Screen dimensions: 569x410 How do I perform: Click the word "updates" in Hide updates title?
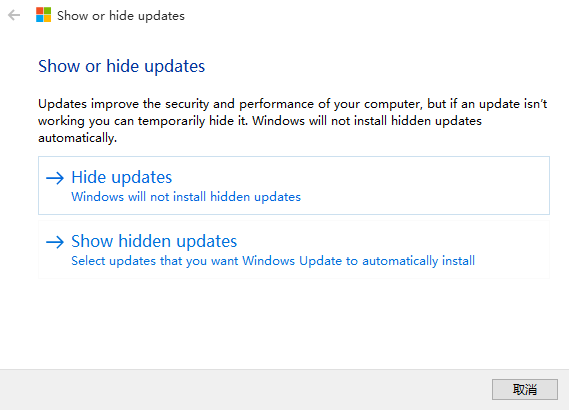(x=142, y=178)
